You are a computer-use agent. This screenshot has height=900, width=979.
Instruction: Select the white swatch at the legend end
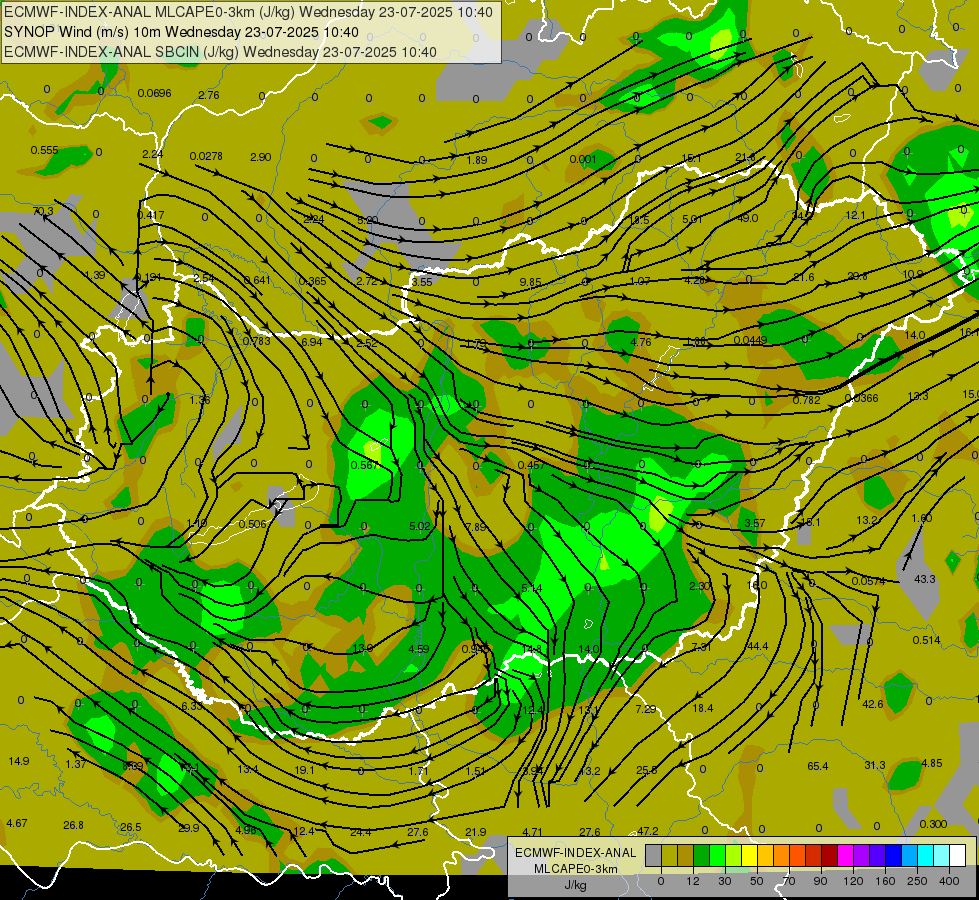[958, 855]
